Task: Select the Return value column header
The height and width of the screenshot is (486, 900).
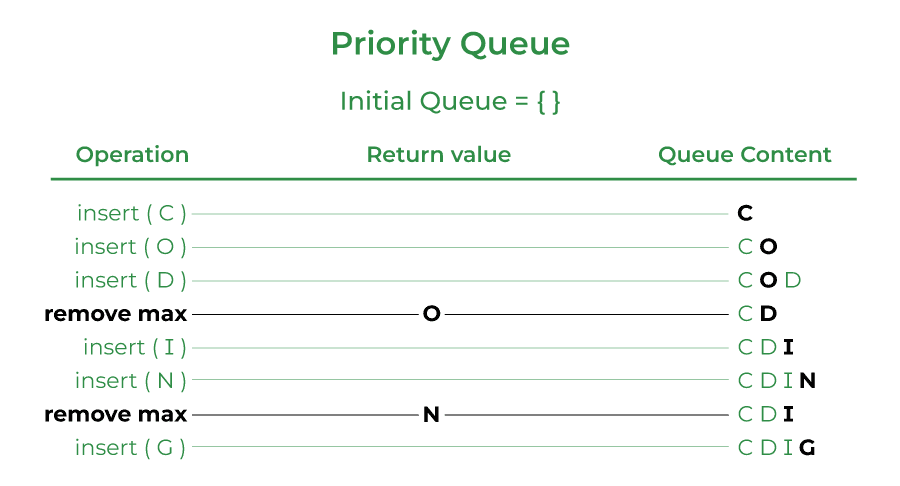Action: pos(438,155)
